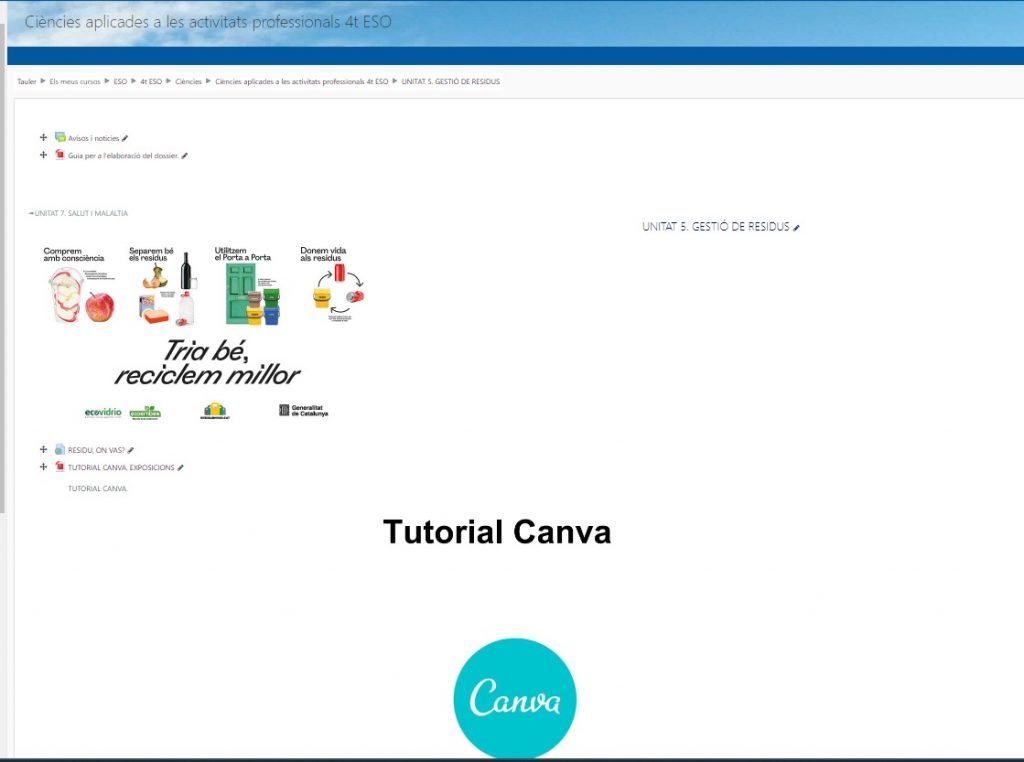The image size is (1024, 762).
Task: Edit title pencil next to Avisos i notícies
Action: coord(125,139)
